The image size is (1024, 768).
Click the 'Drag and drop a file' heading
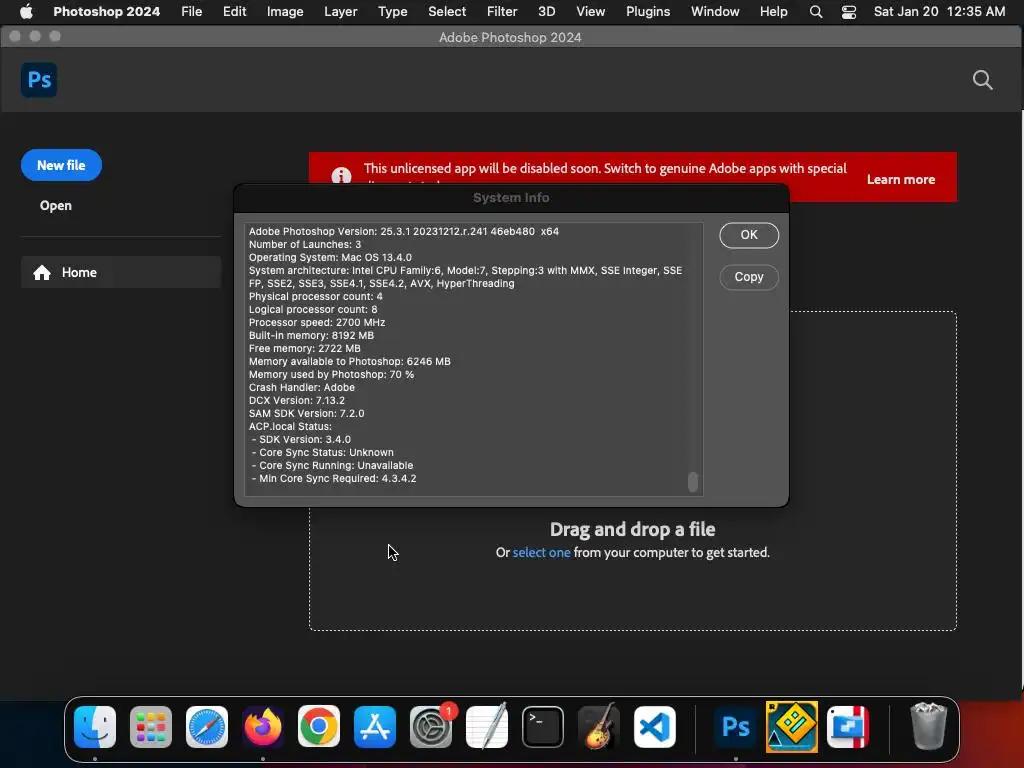(x=632, y=529)
